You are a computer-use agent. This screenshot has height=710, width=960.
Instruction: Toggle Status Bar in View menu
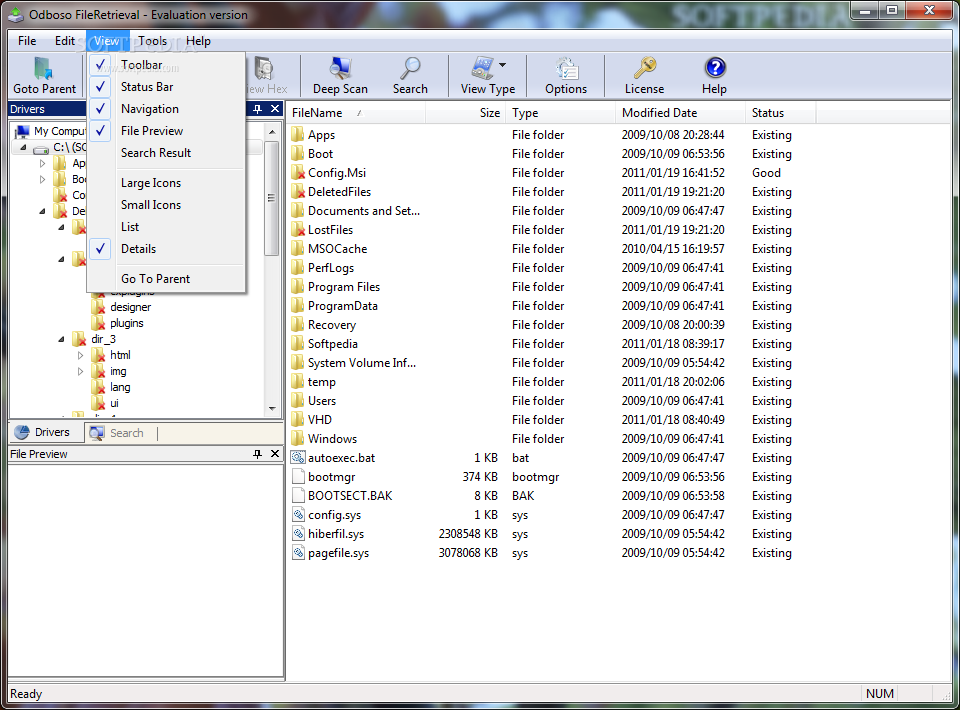[166, 86]
